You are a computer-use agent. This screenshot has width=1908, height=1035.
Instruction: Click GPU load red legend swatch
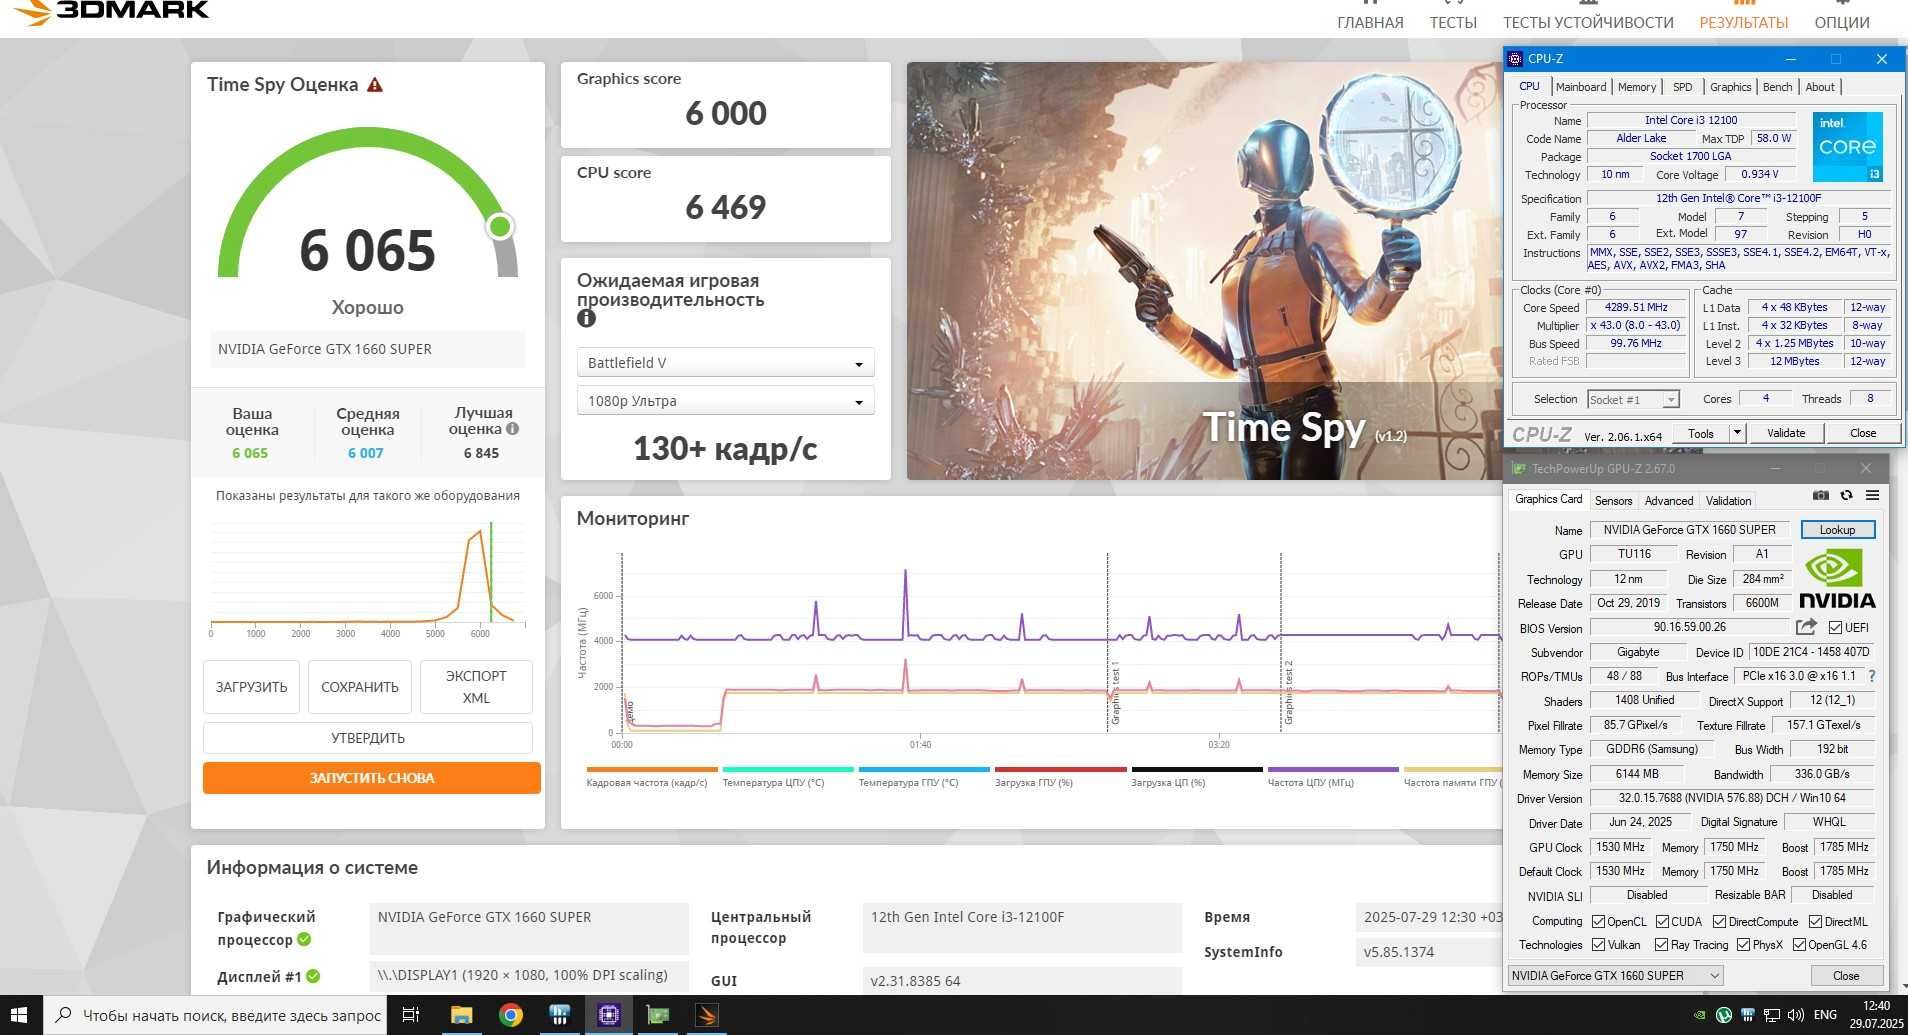point(1060,770)
